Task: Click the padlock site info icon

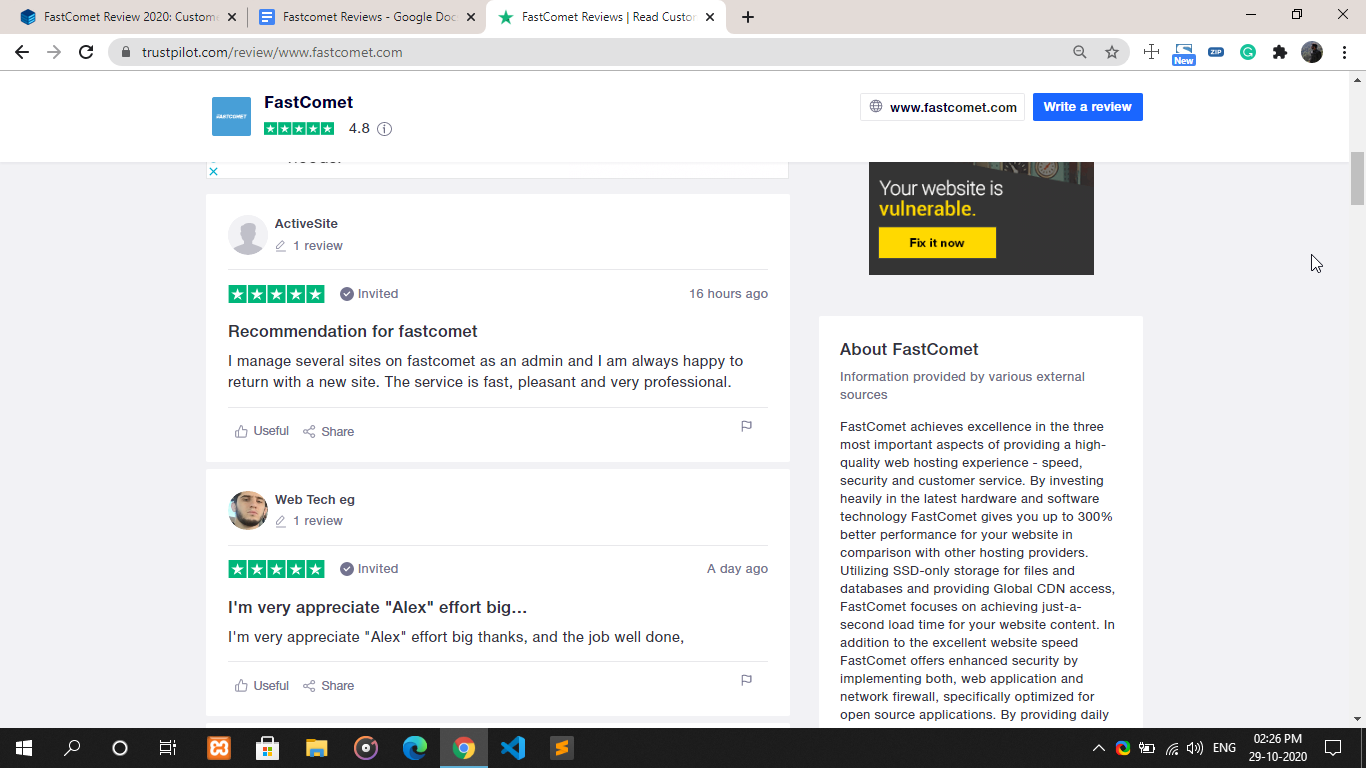Action: [x=126, y=52]
